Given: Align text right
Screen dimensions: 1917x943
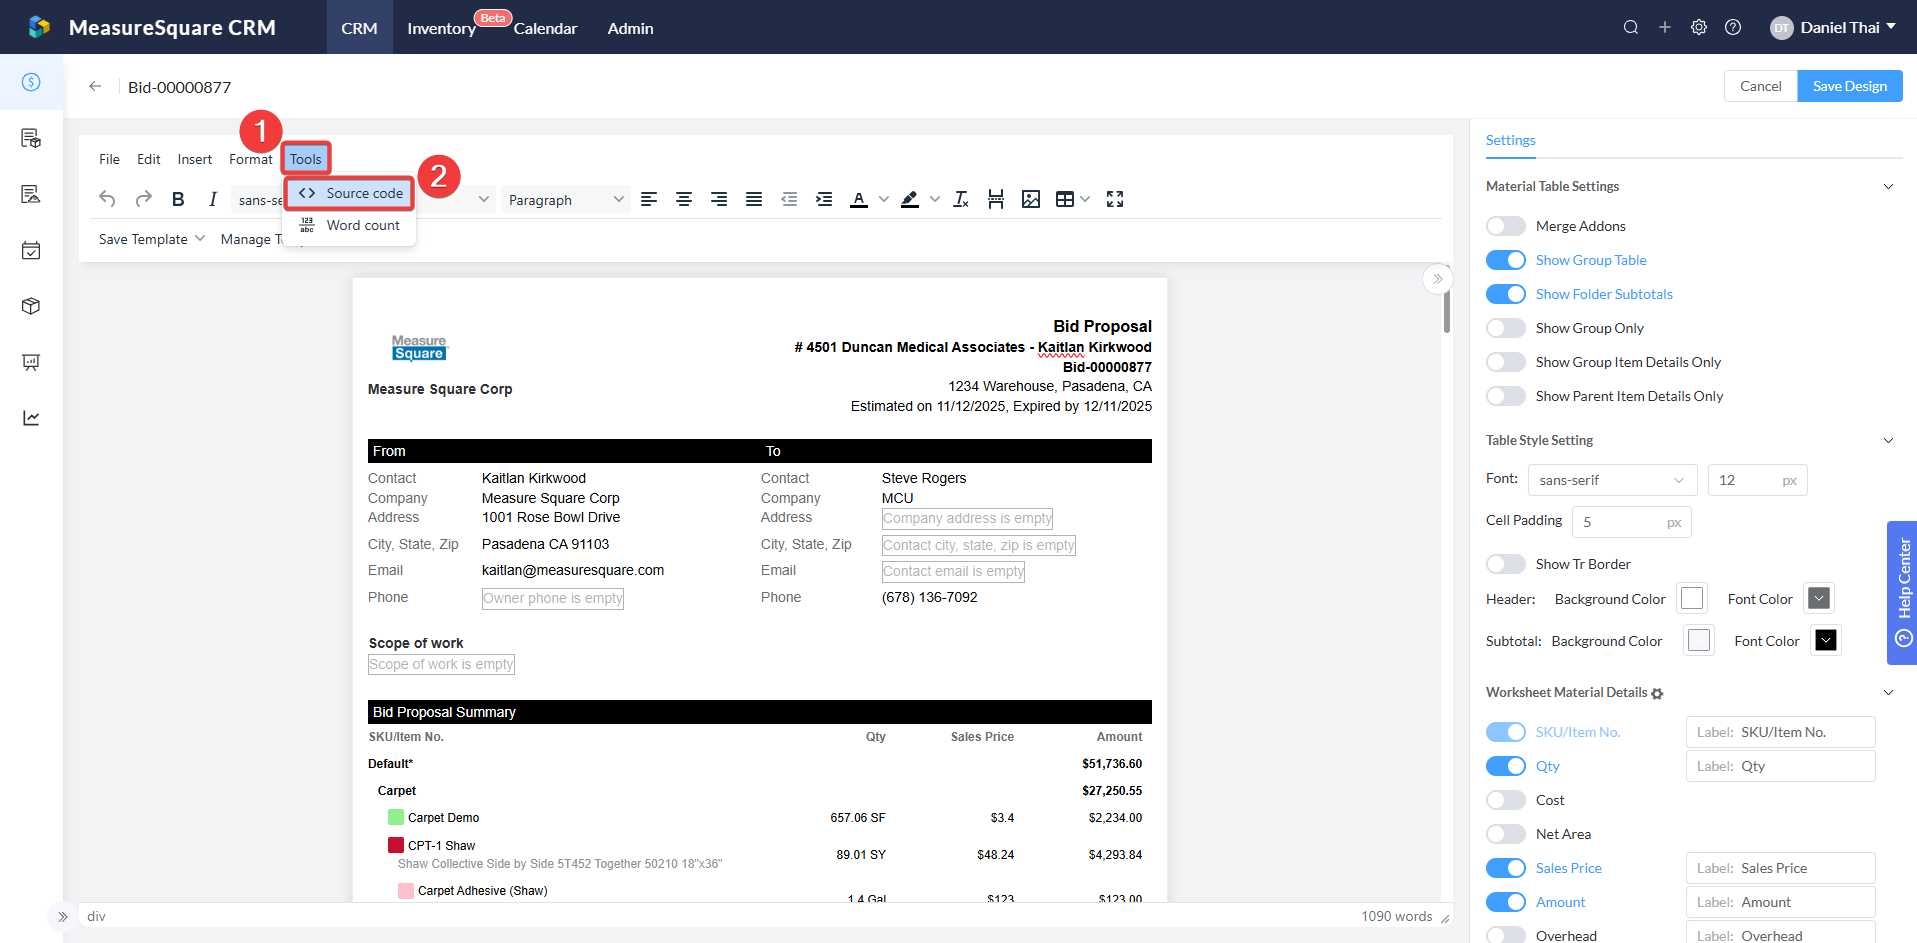Looking at the screenshot, I should [x=719, y=199].
